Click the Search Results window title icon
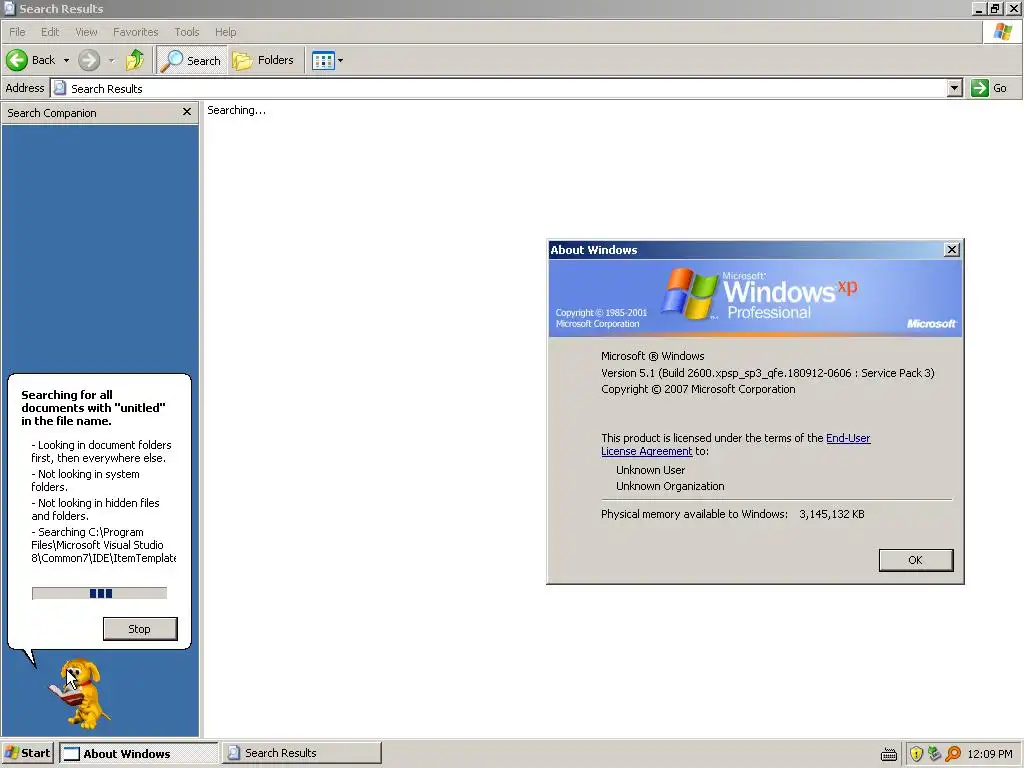 click(x=10, y=8)
